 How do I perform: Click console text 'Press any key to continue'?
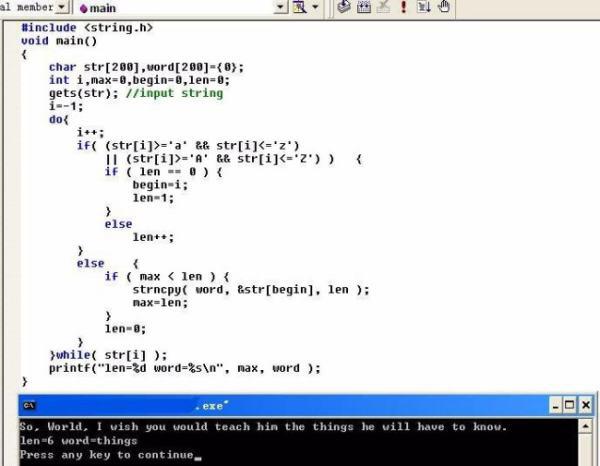point(107,455)
